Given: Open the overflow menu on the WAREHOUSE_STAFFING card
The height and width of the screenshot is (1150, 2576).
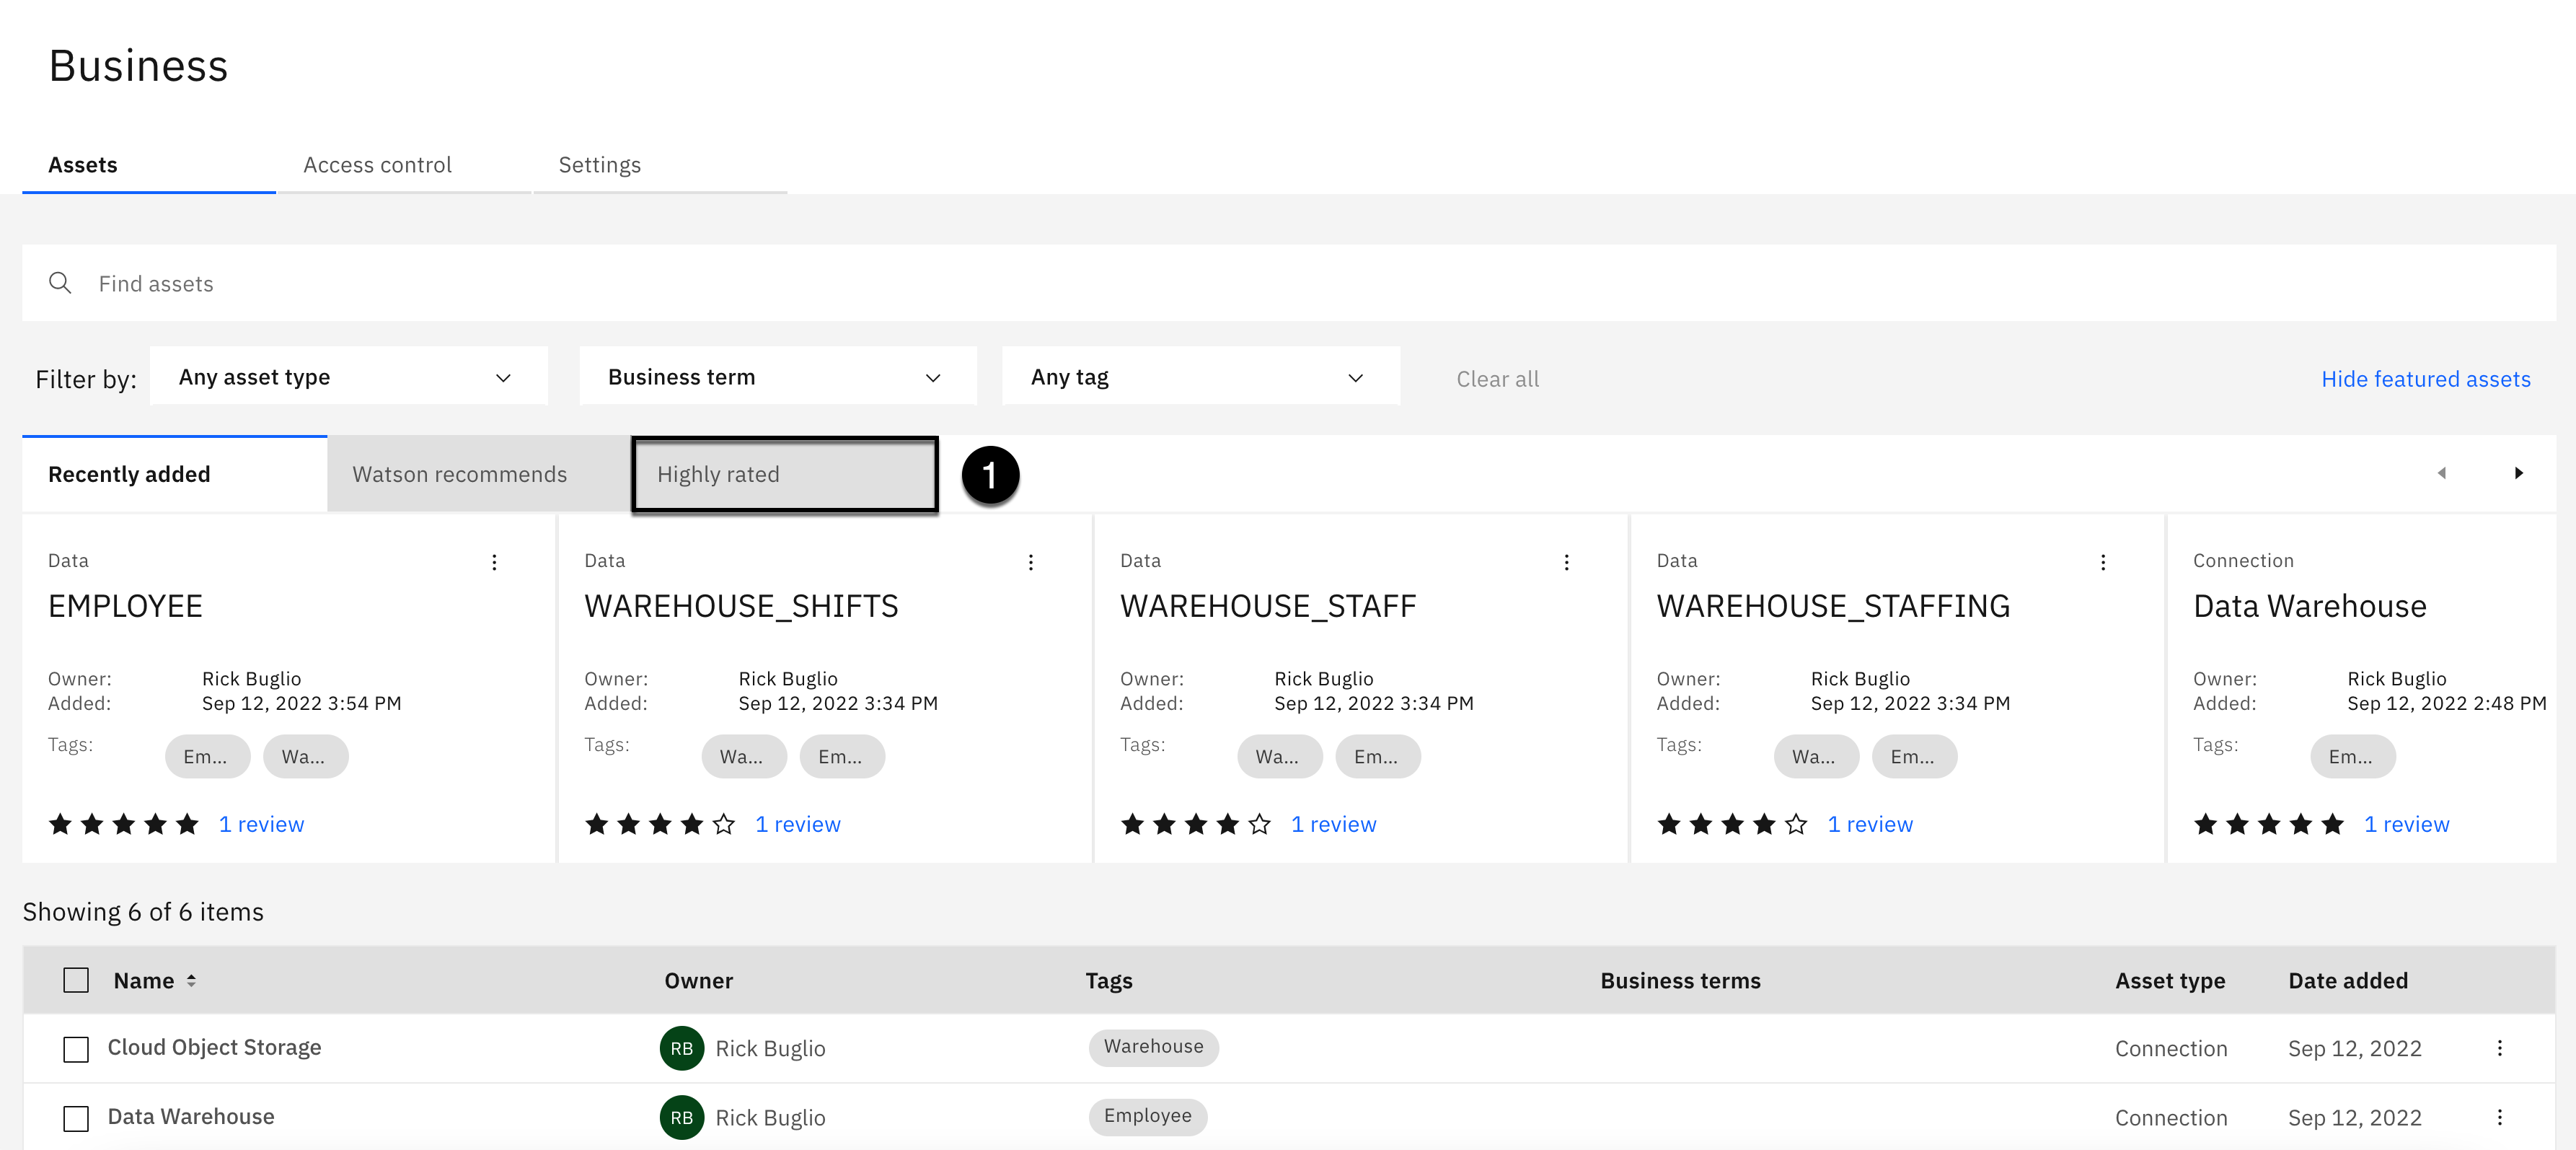Looking at the screenshot, I should point(2102,562).
